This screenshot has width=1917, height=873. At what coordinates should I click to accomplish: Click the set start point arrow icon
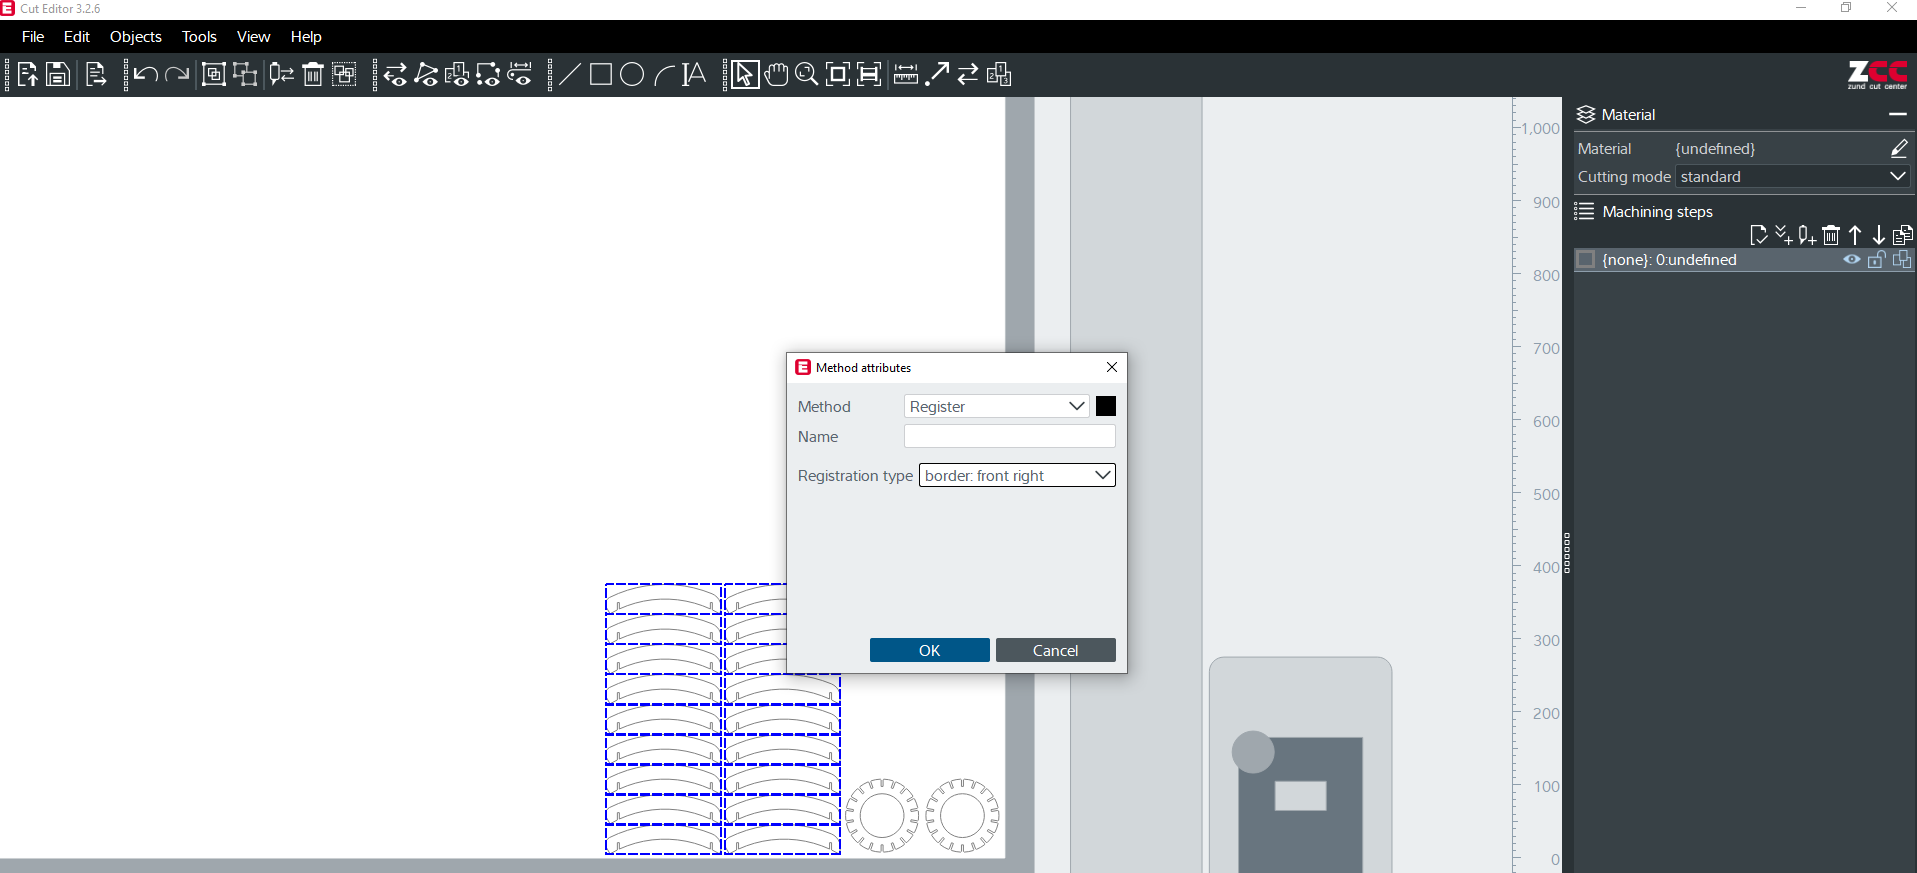click(x=937, y=74)
